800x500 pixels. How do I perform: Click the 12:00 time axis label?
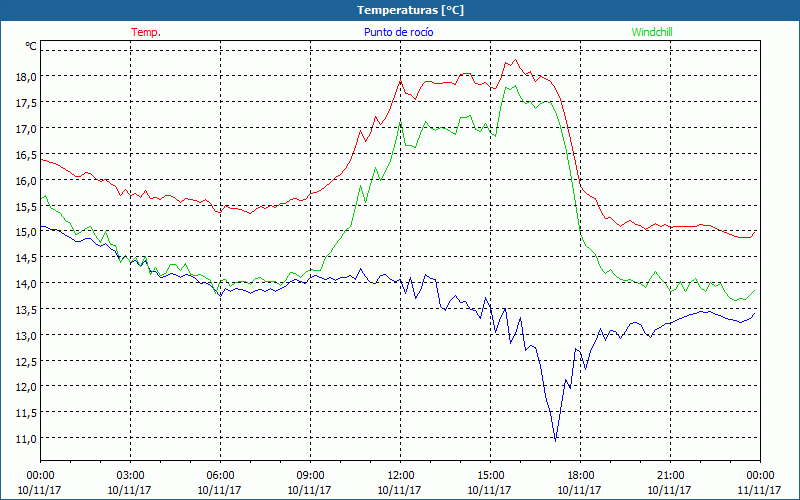(x=401, y=476)
